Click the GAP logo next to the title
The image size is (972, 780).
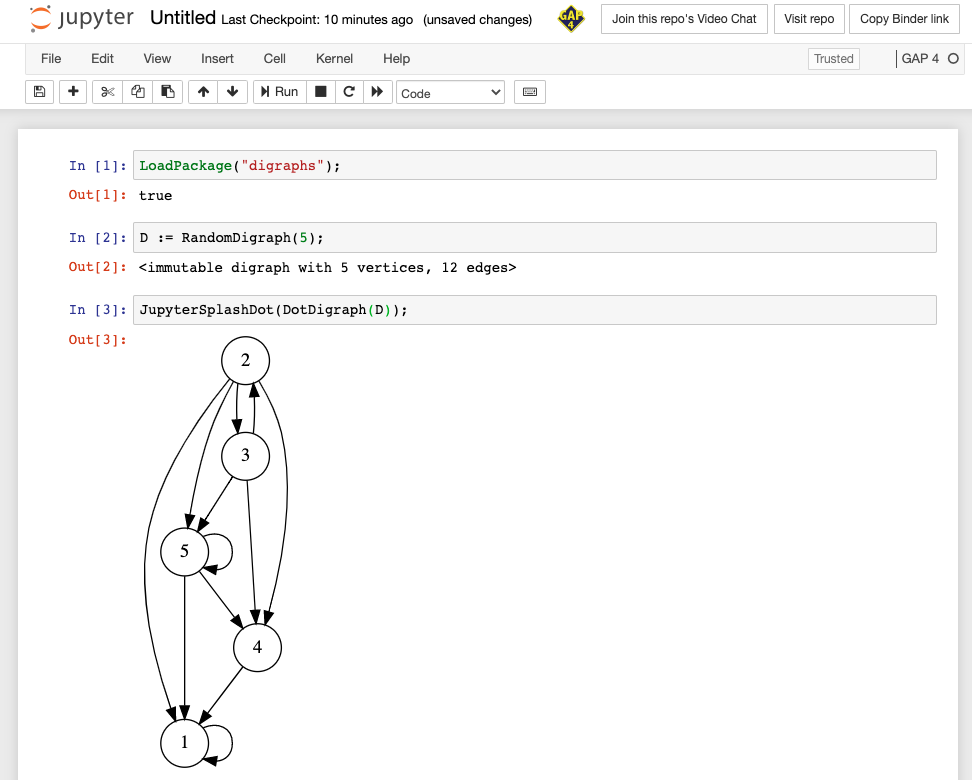571,19
